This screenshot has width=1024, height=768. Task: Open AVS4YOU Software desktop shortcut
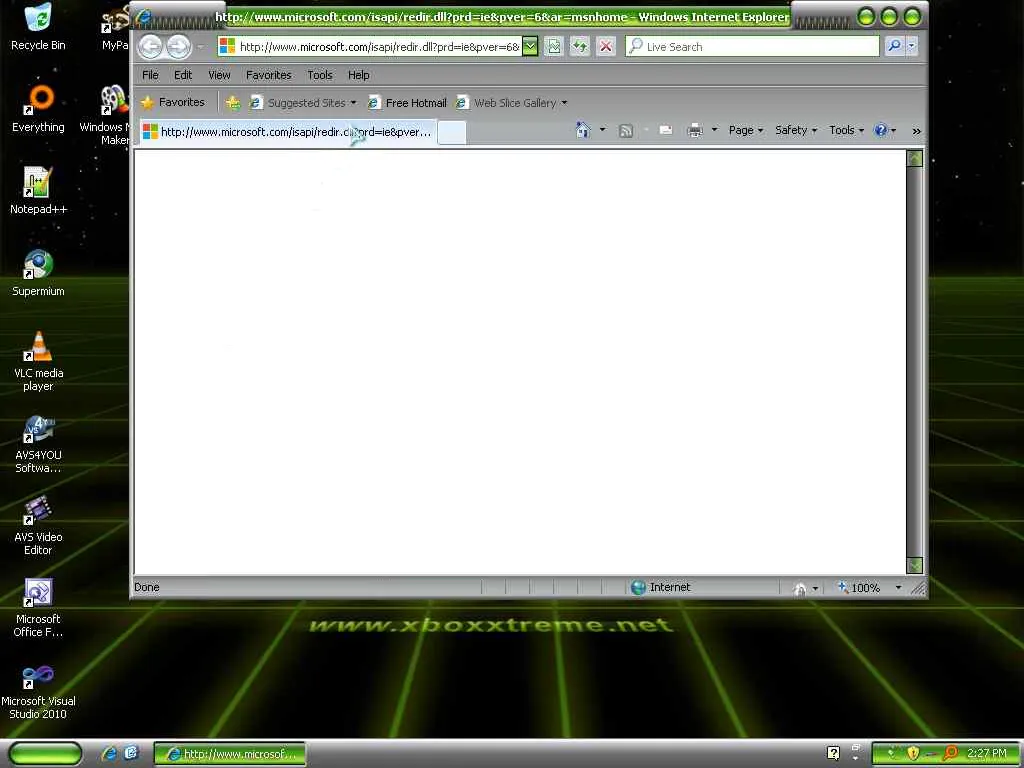click(38, 443)
